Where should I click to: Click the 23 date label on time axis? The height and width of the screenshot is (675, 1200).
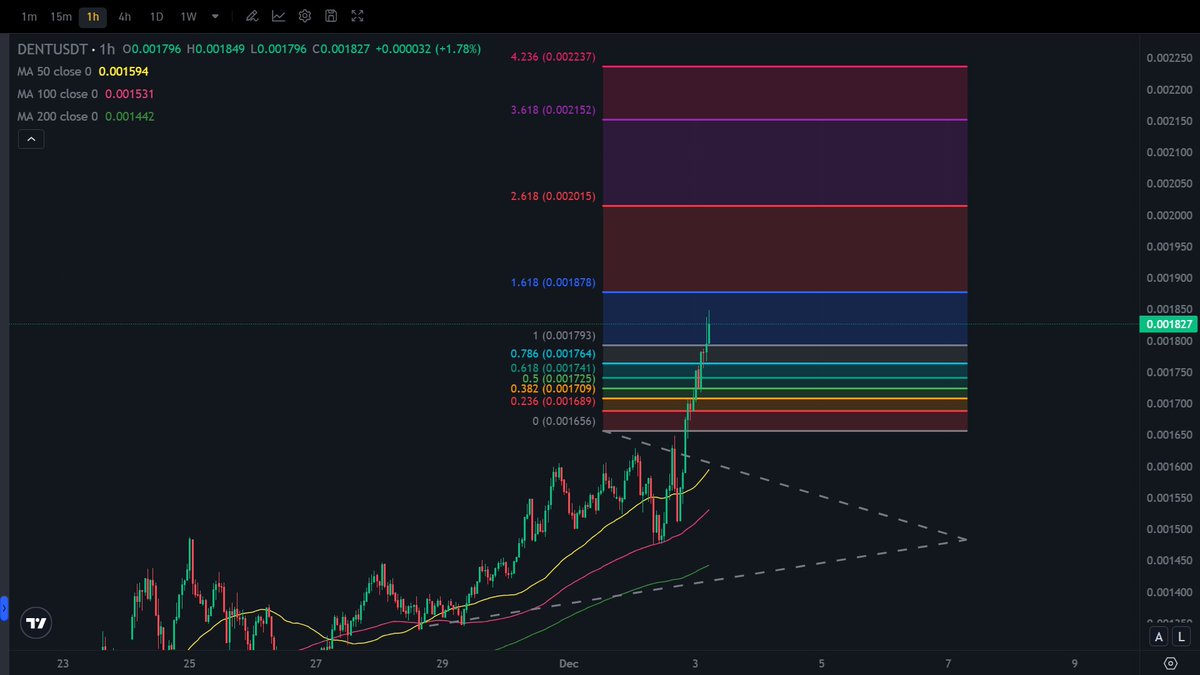point(63,663)
